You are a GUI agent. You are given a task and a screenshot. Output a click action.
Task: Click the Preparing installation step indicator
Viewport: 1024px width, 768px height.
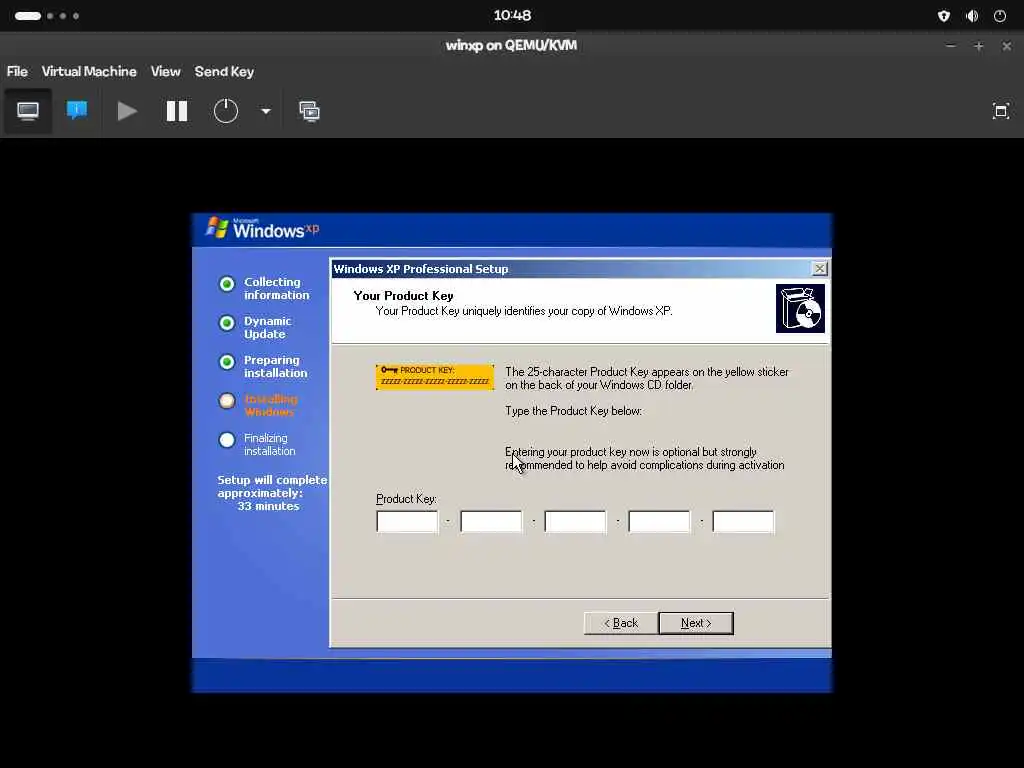227,362
